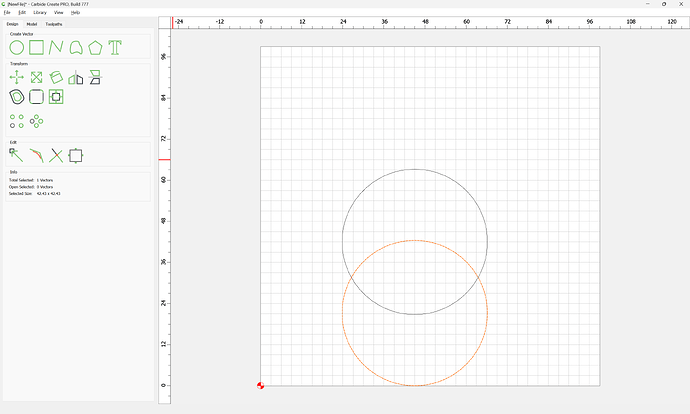Open the Offset Vector tool
690x414 pixels.
(17, 97)
